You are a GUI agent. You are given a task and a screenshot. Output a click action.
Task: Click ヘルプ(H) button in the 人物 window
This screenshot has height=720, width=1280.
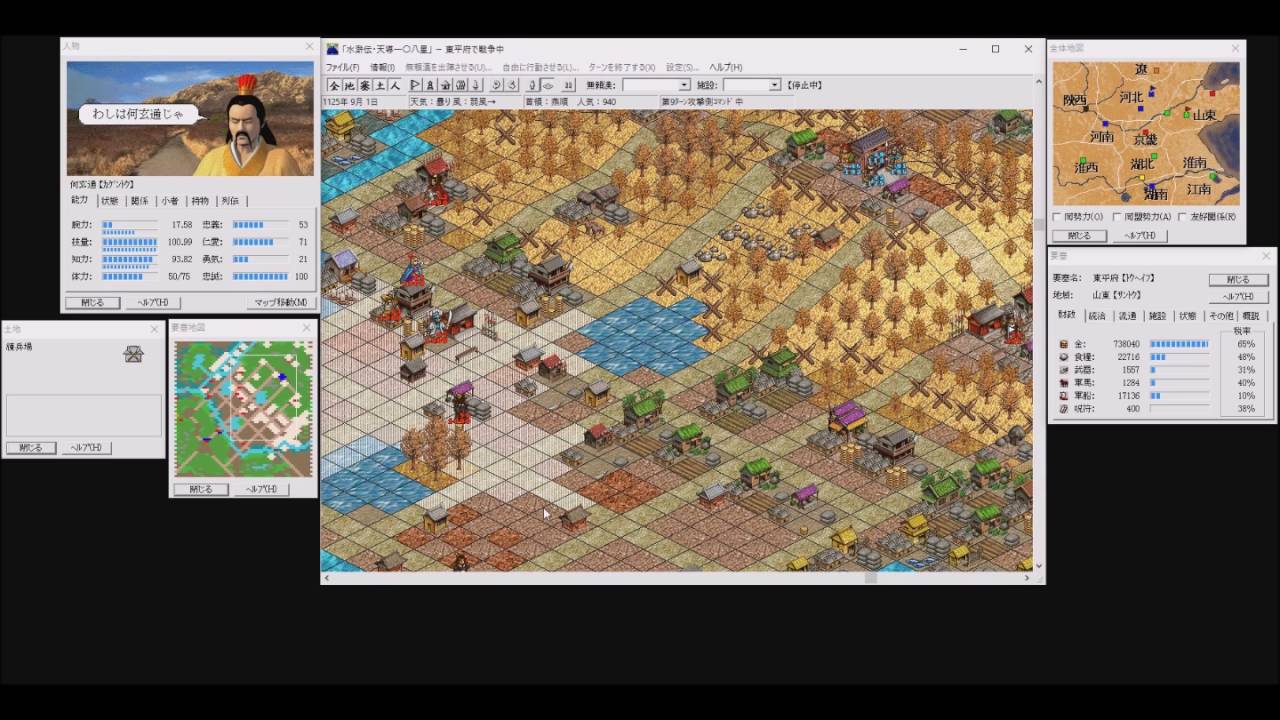(x=153, y=303)
